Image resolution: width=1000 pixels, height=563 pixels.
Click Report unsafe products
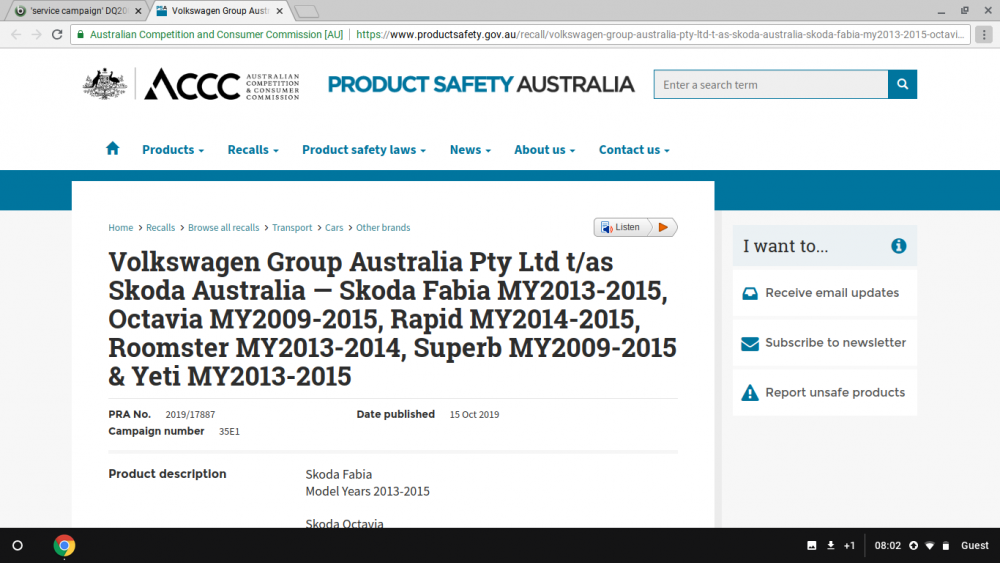tap(825, 393)
